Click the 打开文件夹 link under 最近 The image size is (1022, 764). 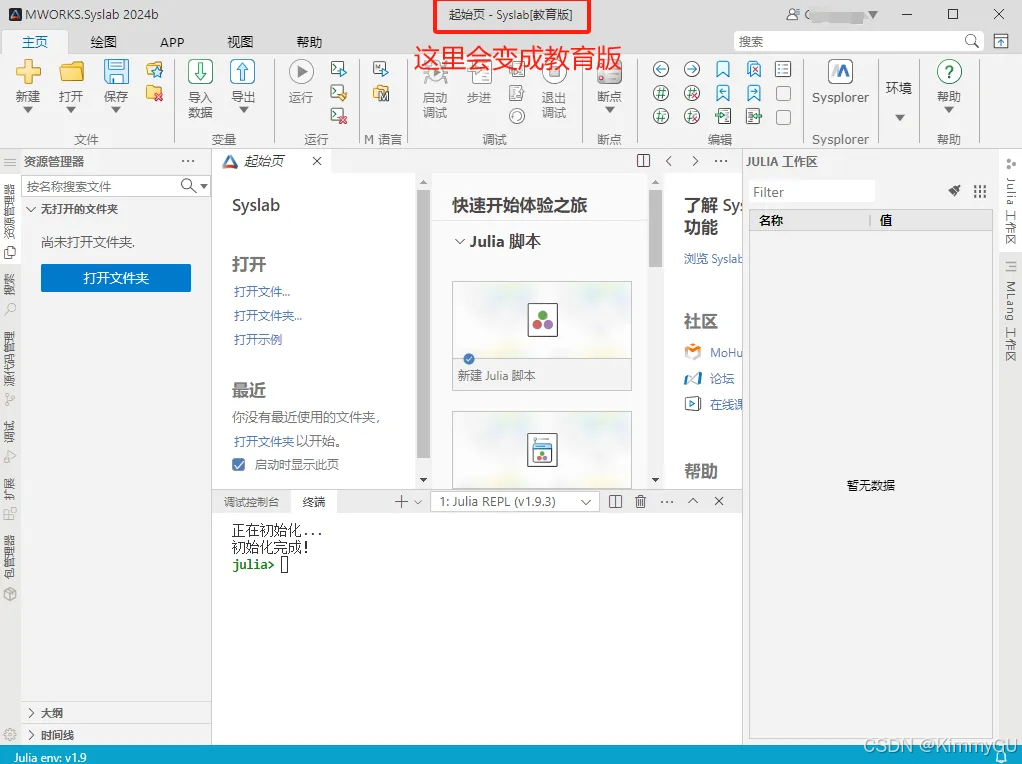(264, 441)
